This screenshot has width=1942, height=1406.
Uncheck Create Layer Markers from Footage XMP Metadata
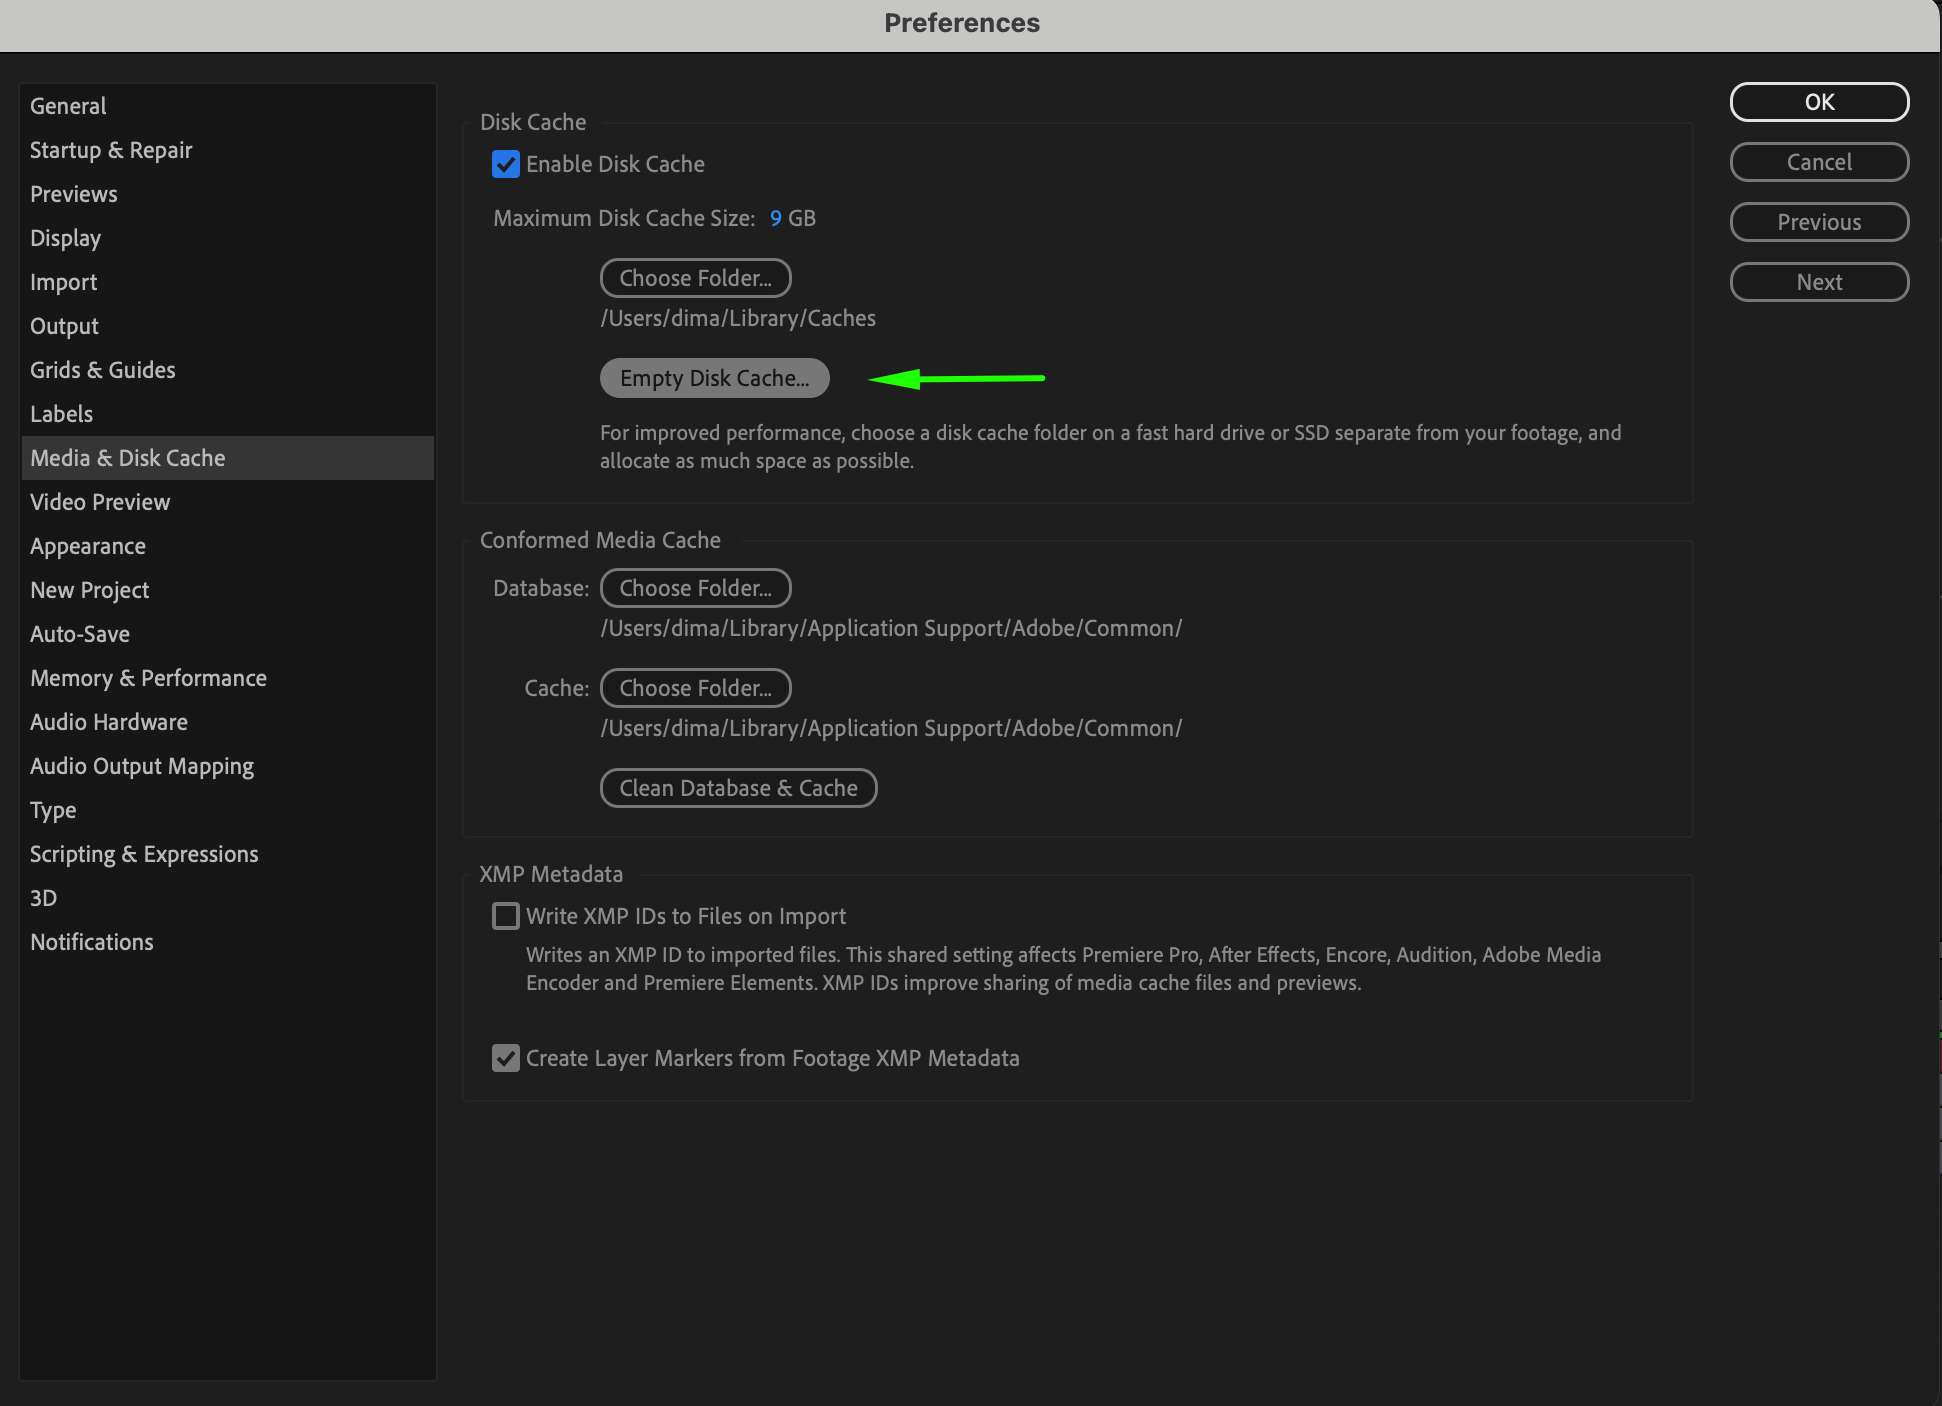coord(506,1058)
